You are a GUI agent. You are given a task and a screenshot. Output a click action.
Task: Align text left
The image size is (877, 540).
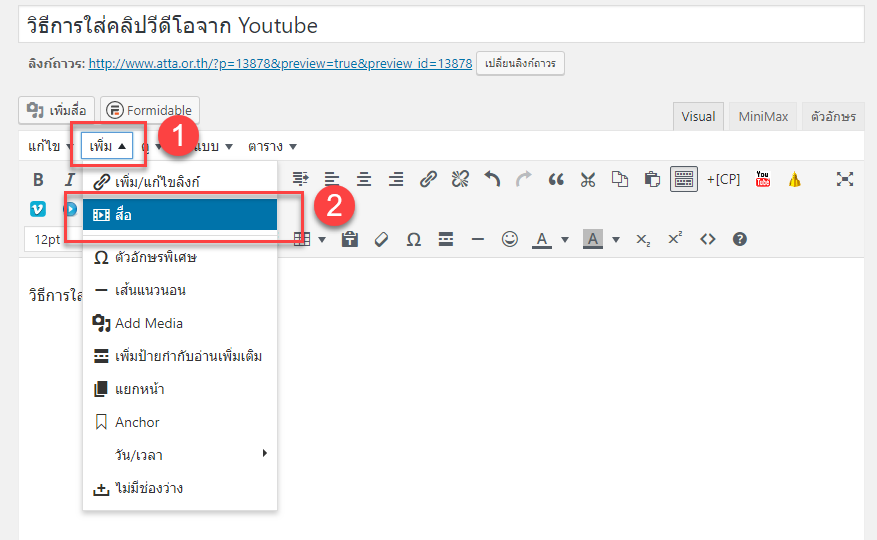point(332,179)
